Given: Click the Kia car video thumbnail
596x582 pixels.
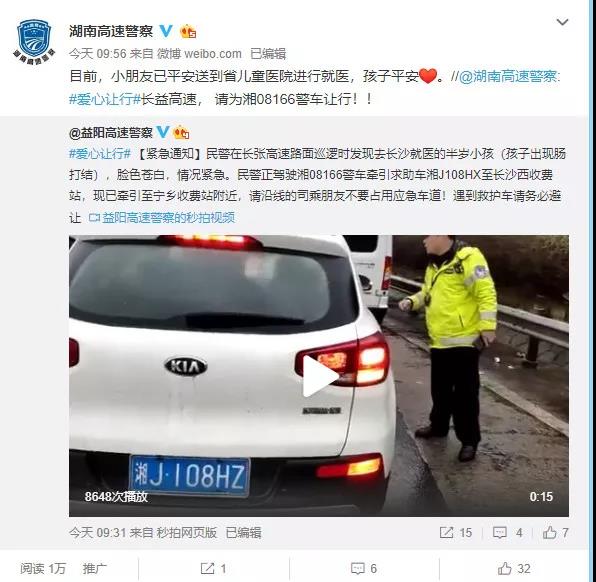Looking at the screenshot, I should click(319, 376).
